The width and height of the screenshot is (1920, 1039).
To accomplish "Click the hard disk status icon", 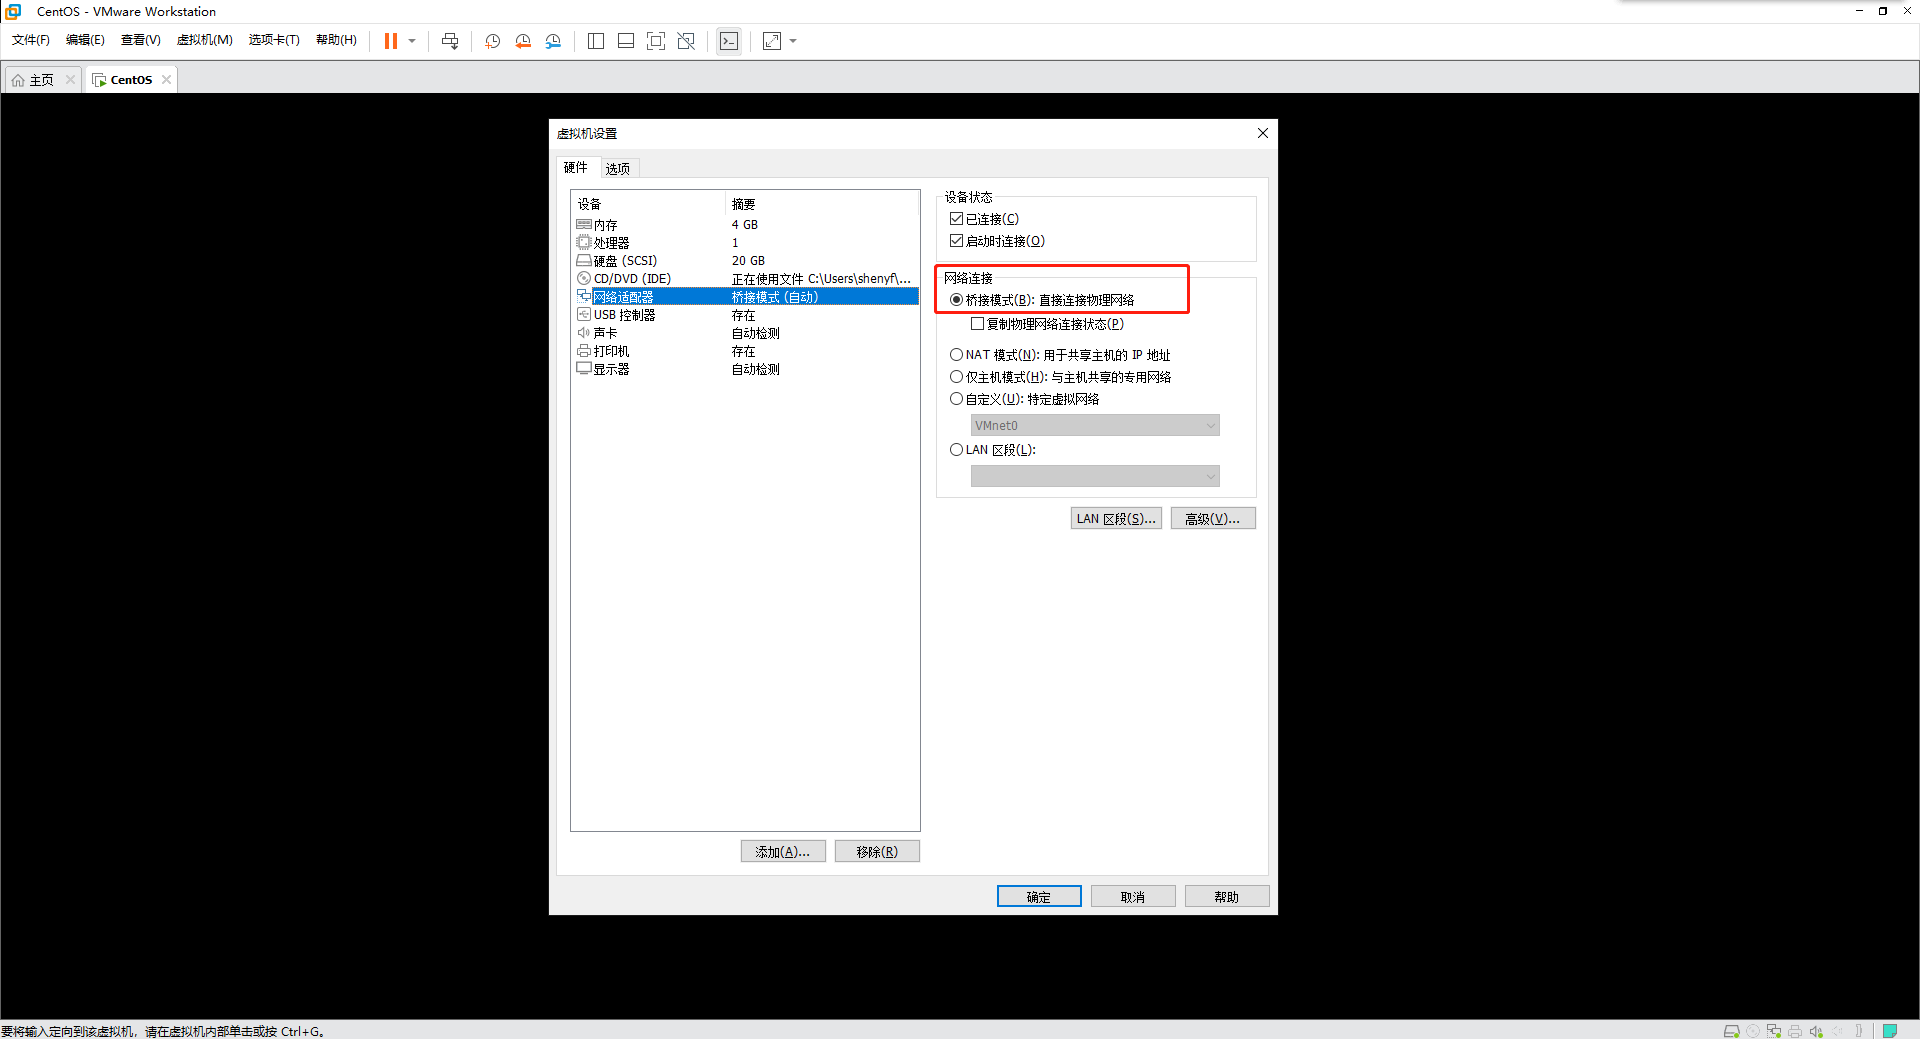I will 1731,1030.
